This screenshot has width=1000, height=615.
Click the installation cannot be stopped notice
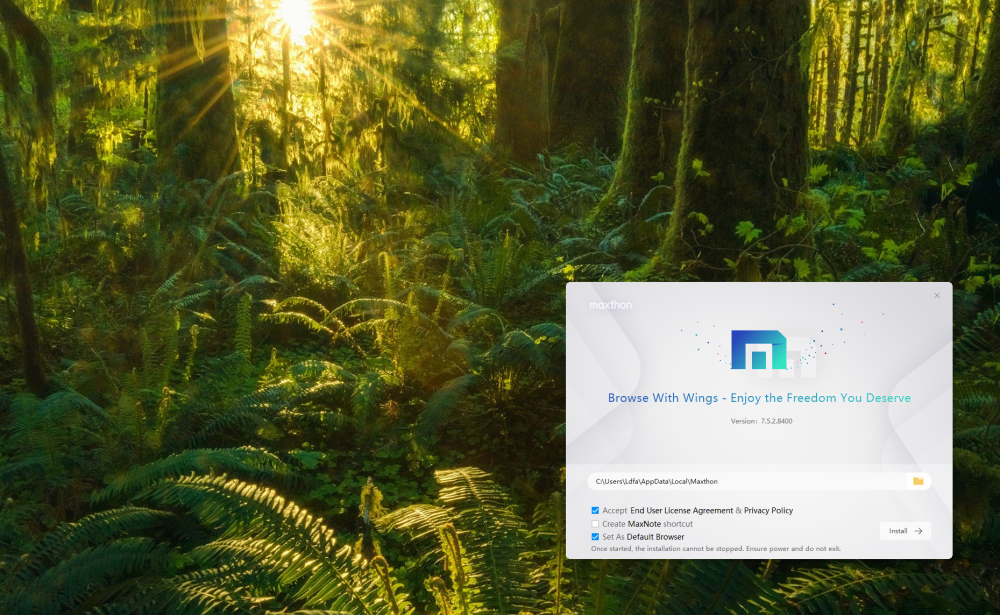point(716,549)
